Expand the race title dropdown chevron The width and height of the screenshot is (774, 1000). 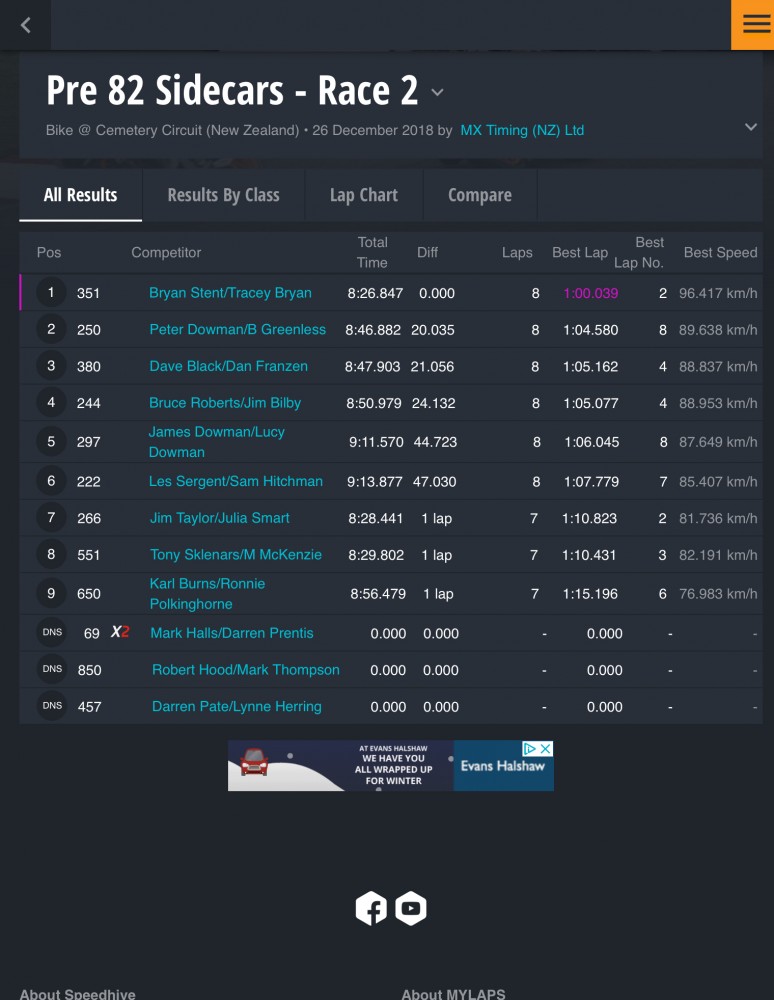(437, 92)
